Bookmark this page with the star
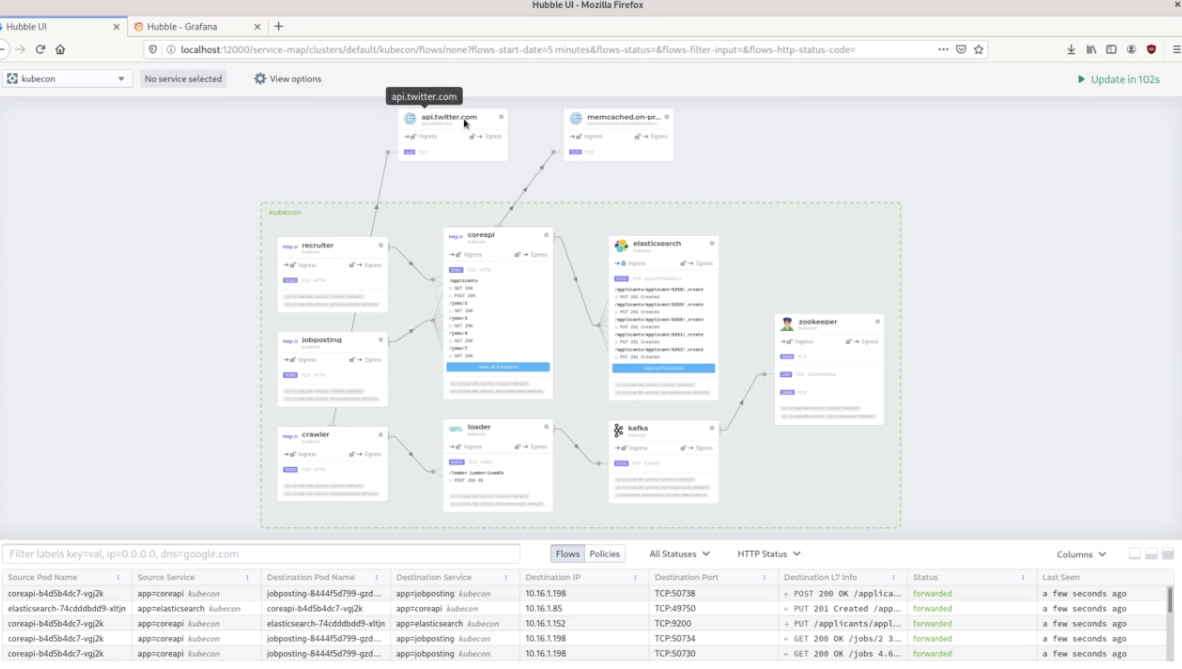Image resolution: width=1182 pixels, height=669 pixels. click(978, 49)
